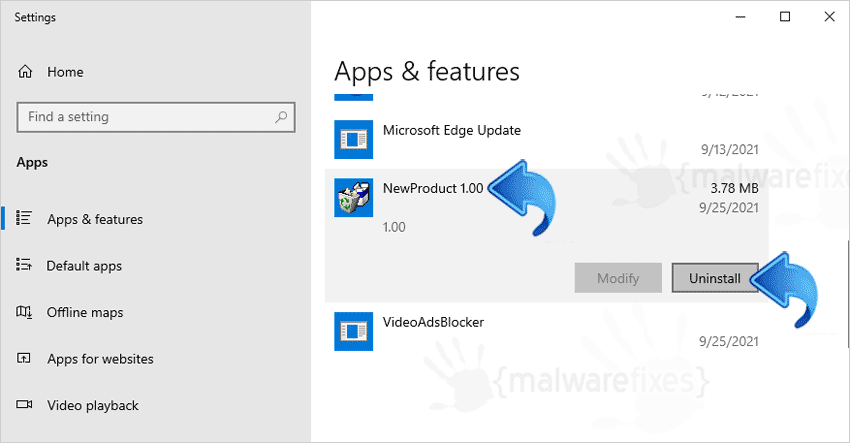Click the Uninstall button for NewProduct

(x=714, y=278)
